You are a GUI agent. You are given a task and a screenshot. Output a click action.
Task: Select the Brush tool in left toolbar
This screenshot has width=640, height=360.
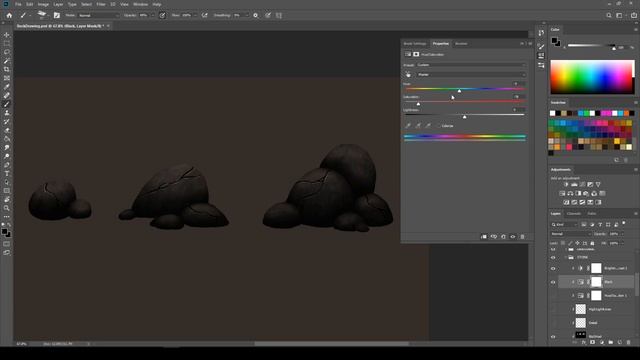pyautogui.click(x=7, y=104)
